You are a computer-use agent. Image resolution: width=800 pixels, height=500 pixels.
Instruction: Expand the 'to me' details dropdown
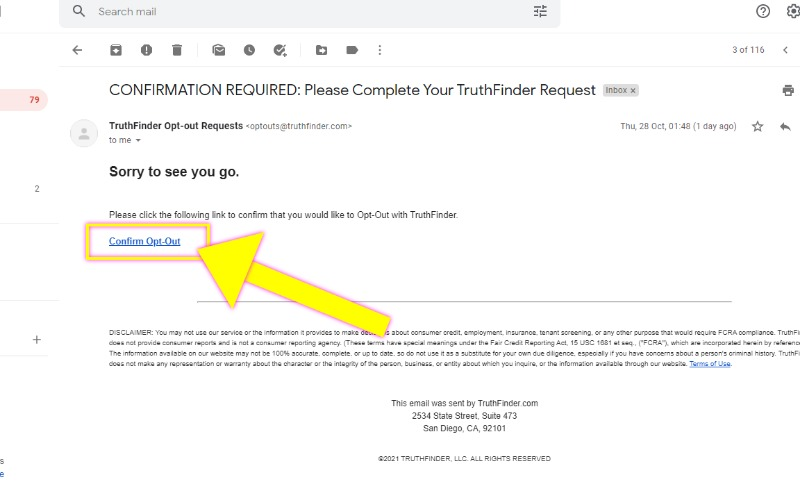[x=138, y=140]
